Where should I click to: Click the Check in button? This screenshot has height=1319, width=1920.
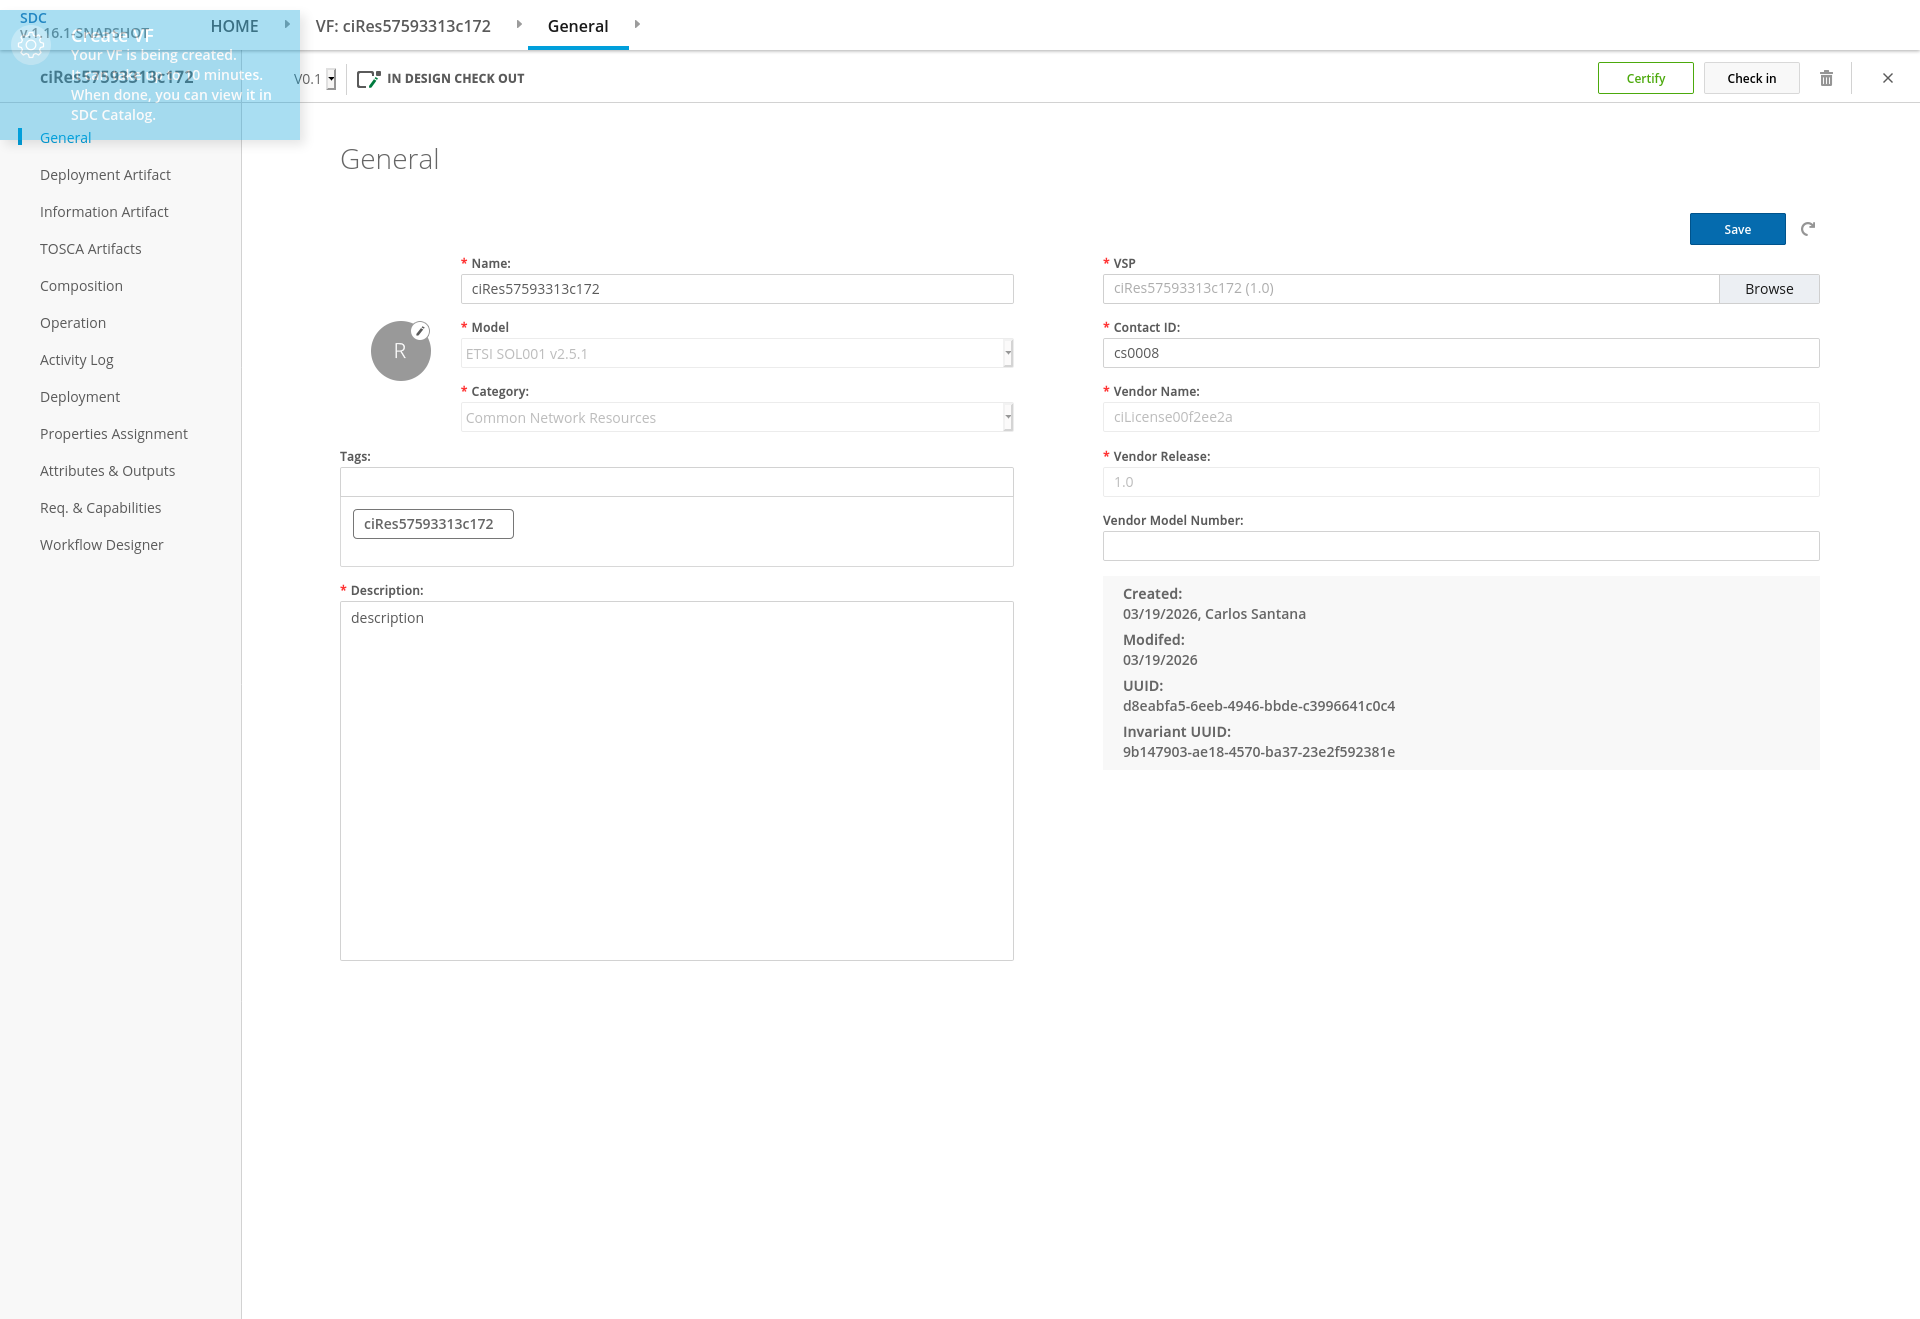point(1751,78)
